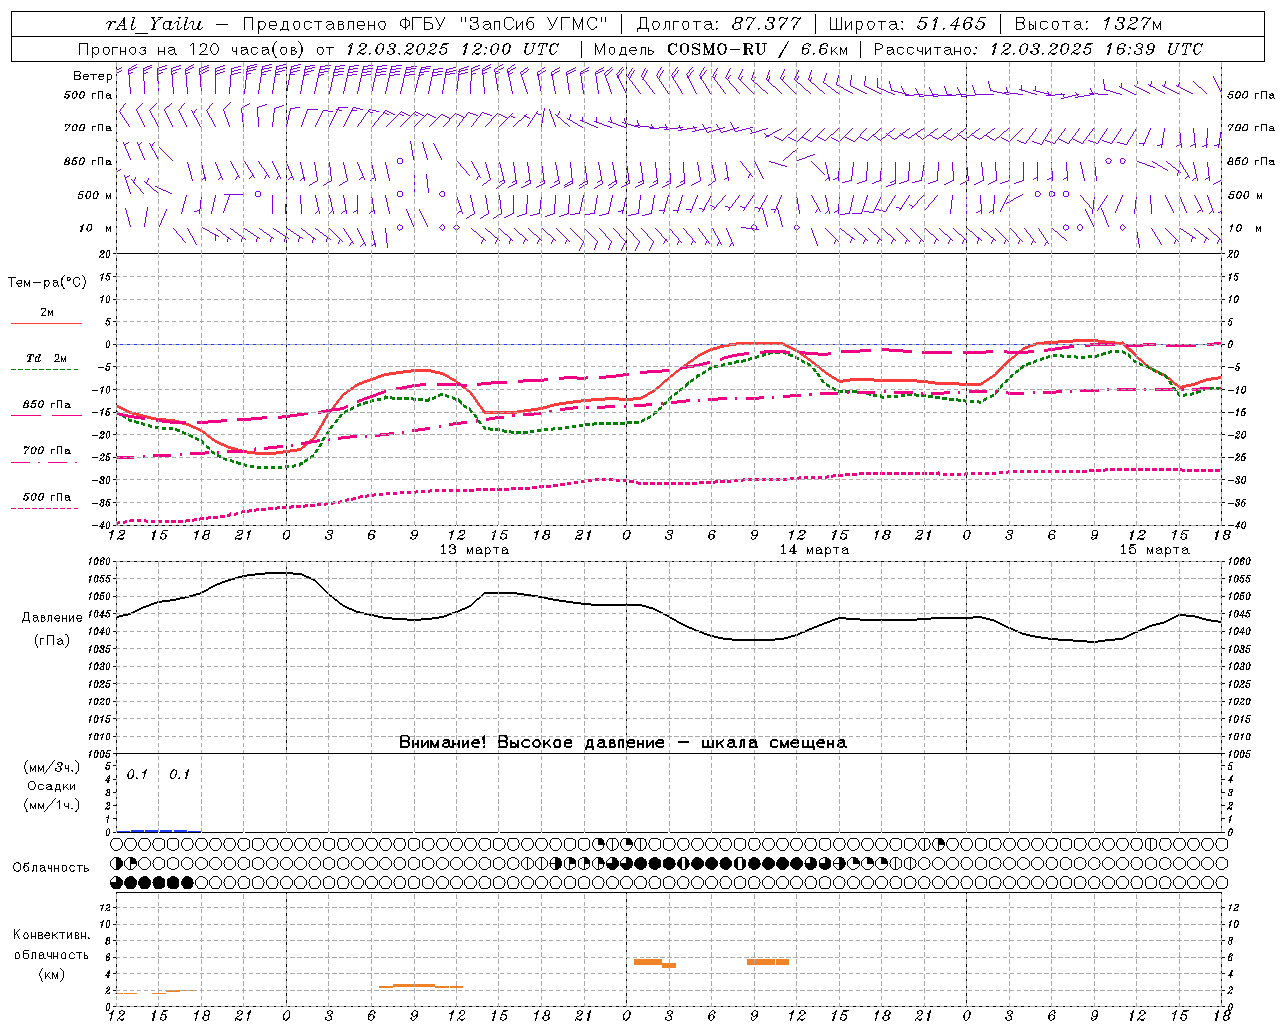The height and width of the screenshot is (1024, 1280).
Task: Click the (гПа) unit under Давление
Action: point(52,640)
